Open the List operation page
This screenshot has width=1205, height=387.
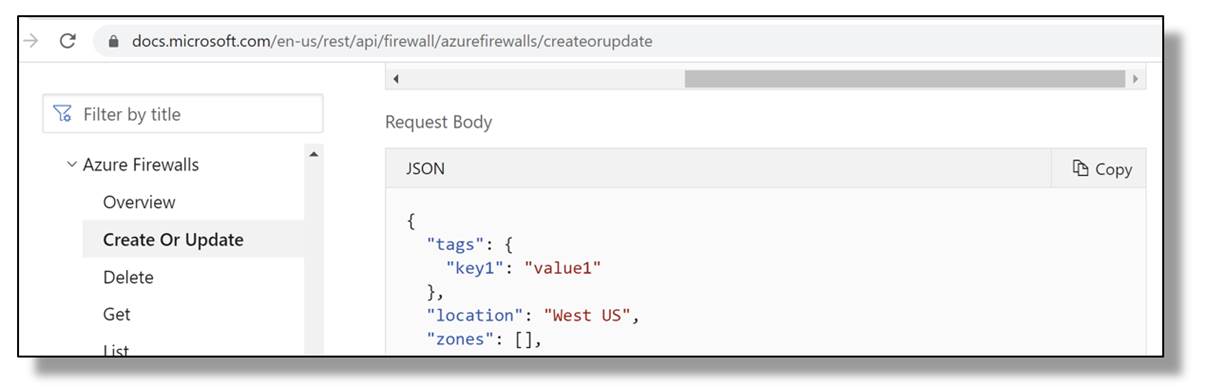click(116, 349)
